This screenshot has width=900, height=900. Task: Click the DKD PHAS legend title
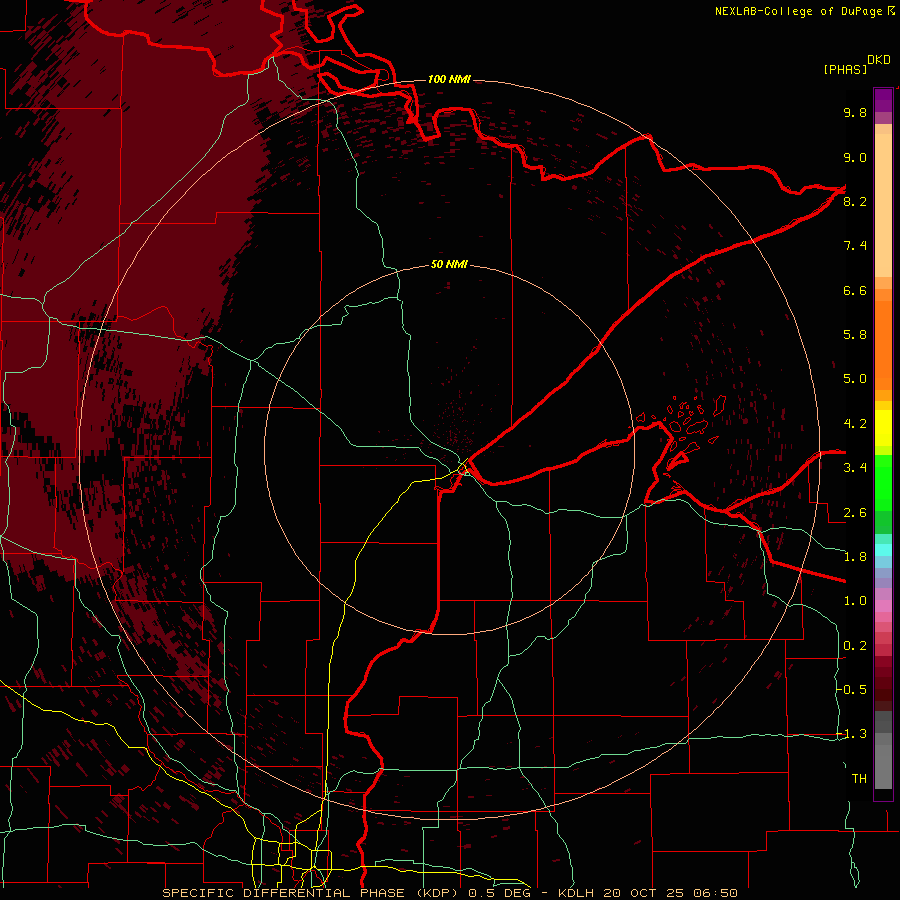pos(856,64)
